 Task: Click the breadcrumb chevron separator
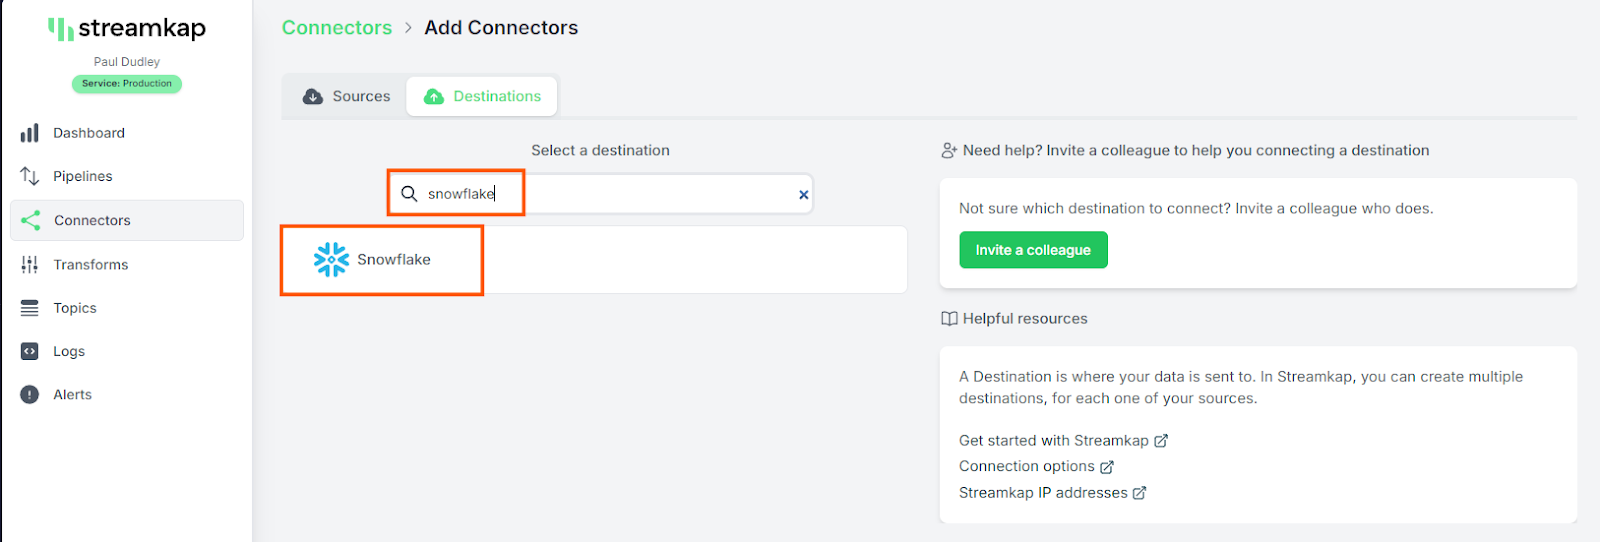[x=408, y=28]
